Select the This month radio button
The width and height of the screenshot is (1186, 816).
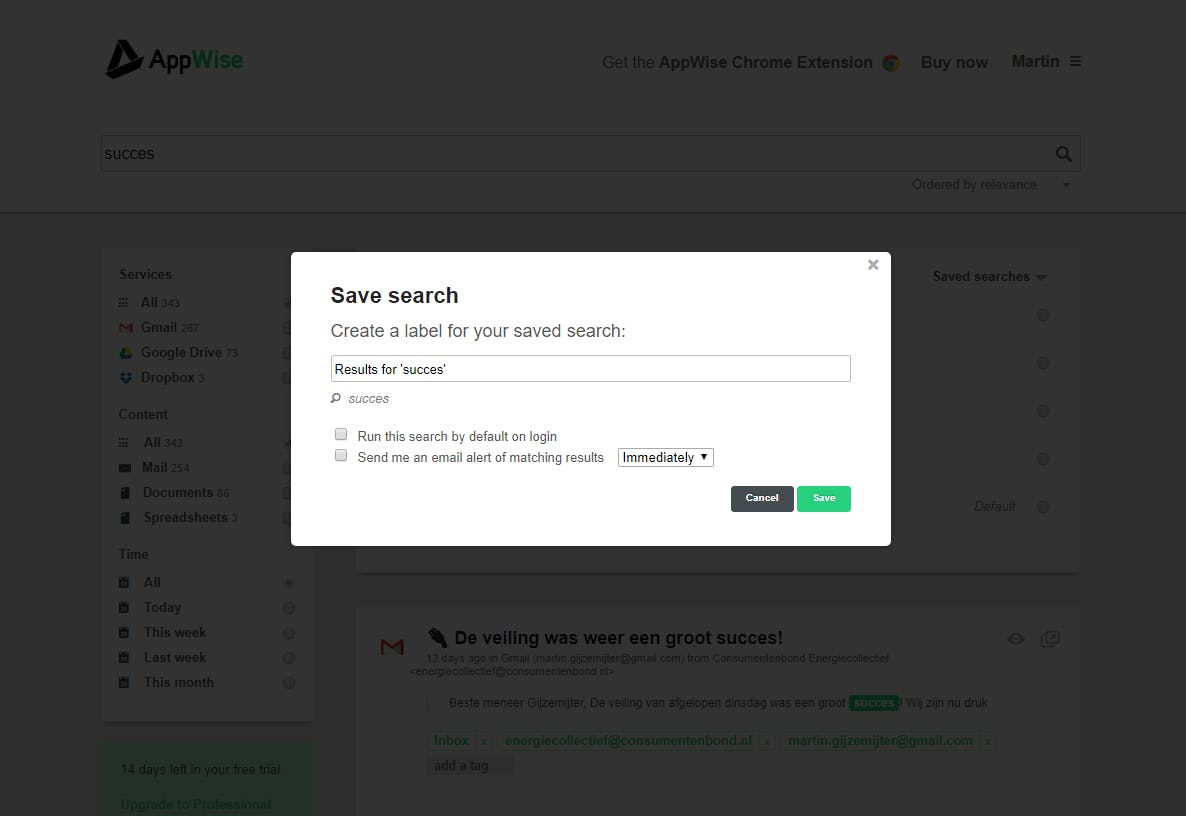pos(289,683)
